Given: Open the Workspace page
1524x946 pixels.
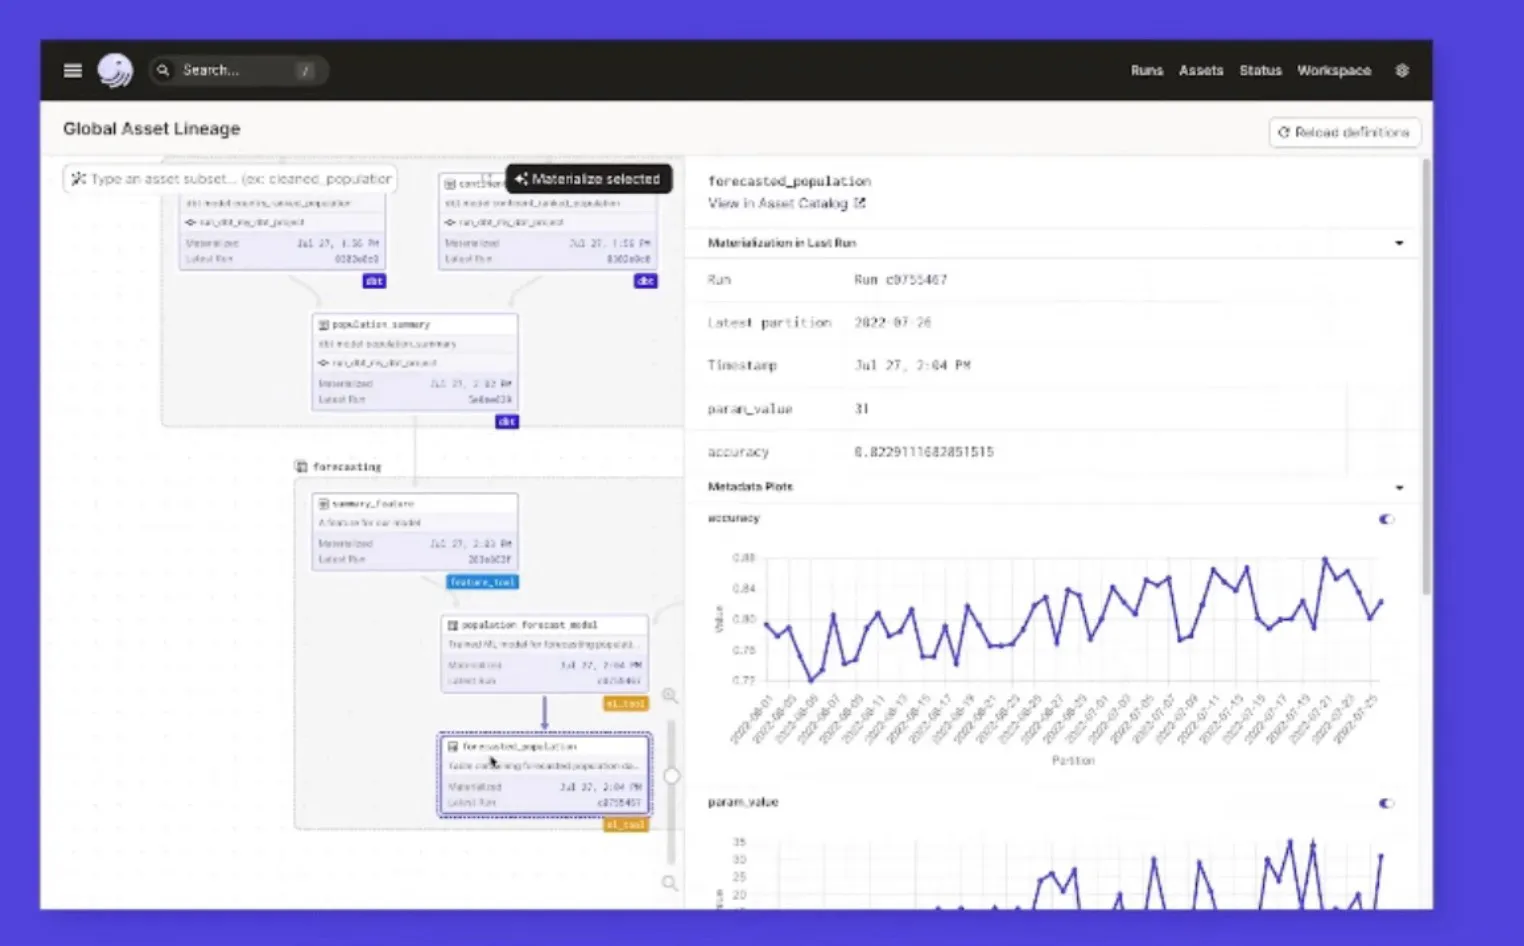Looking at the screenshot, I should [x=1334, y=70].
